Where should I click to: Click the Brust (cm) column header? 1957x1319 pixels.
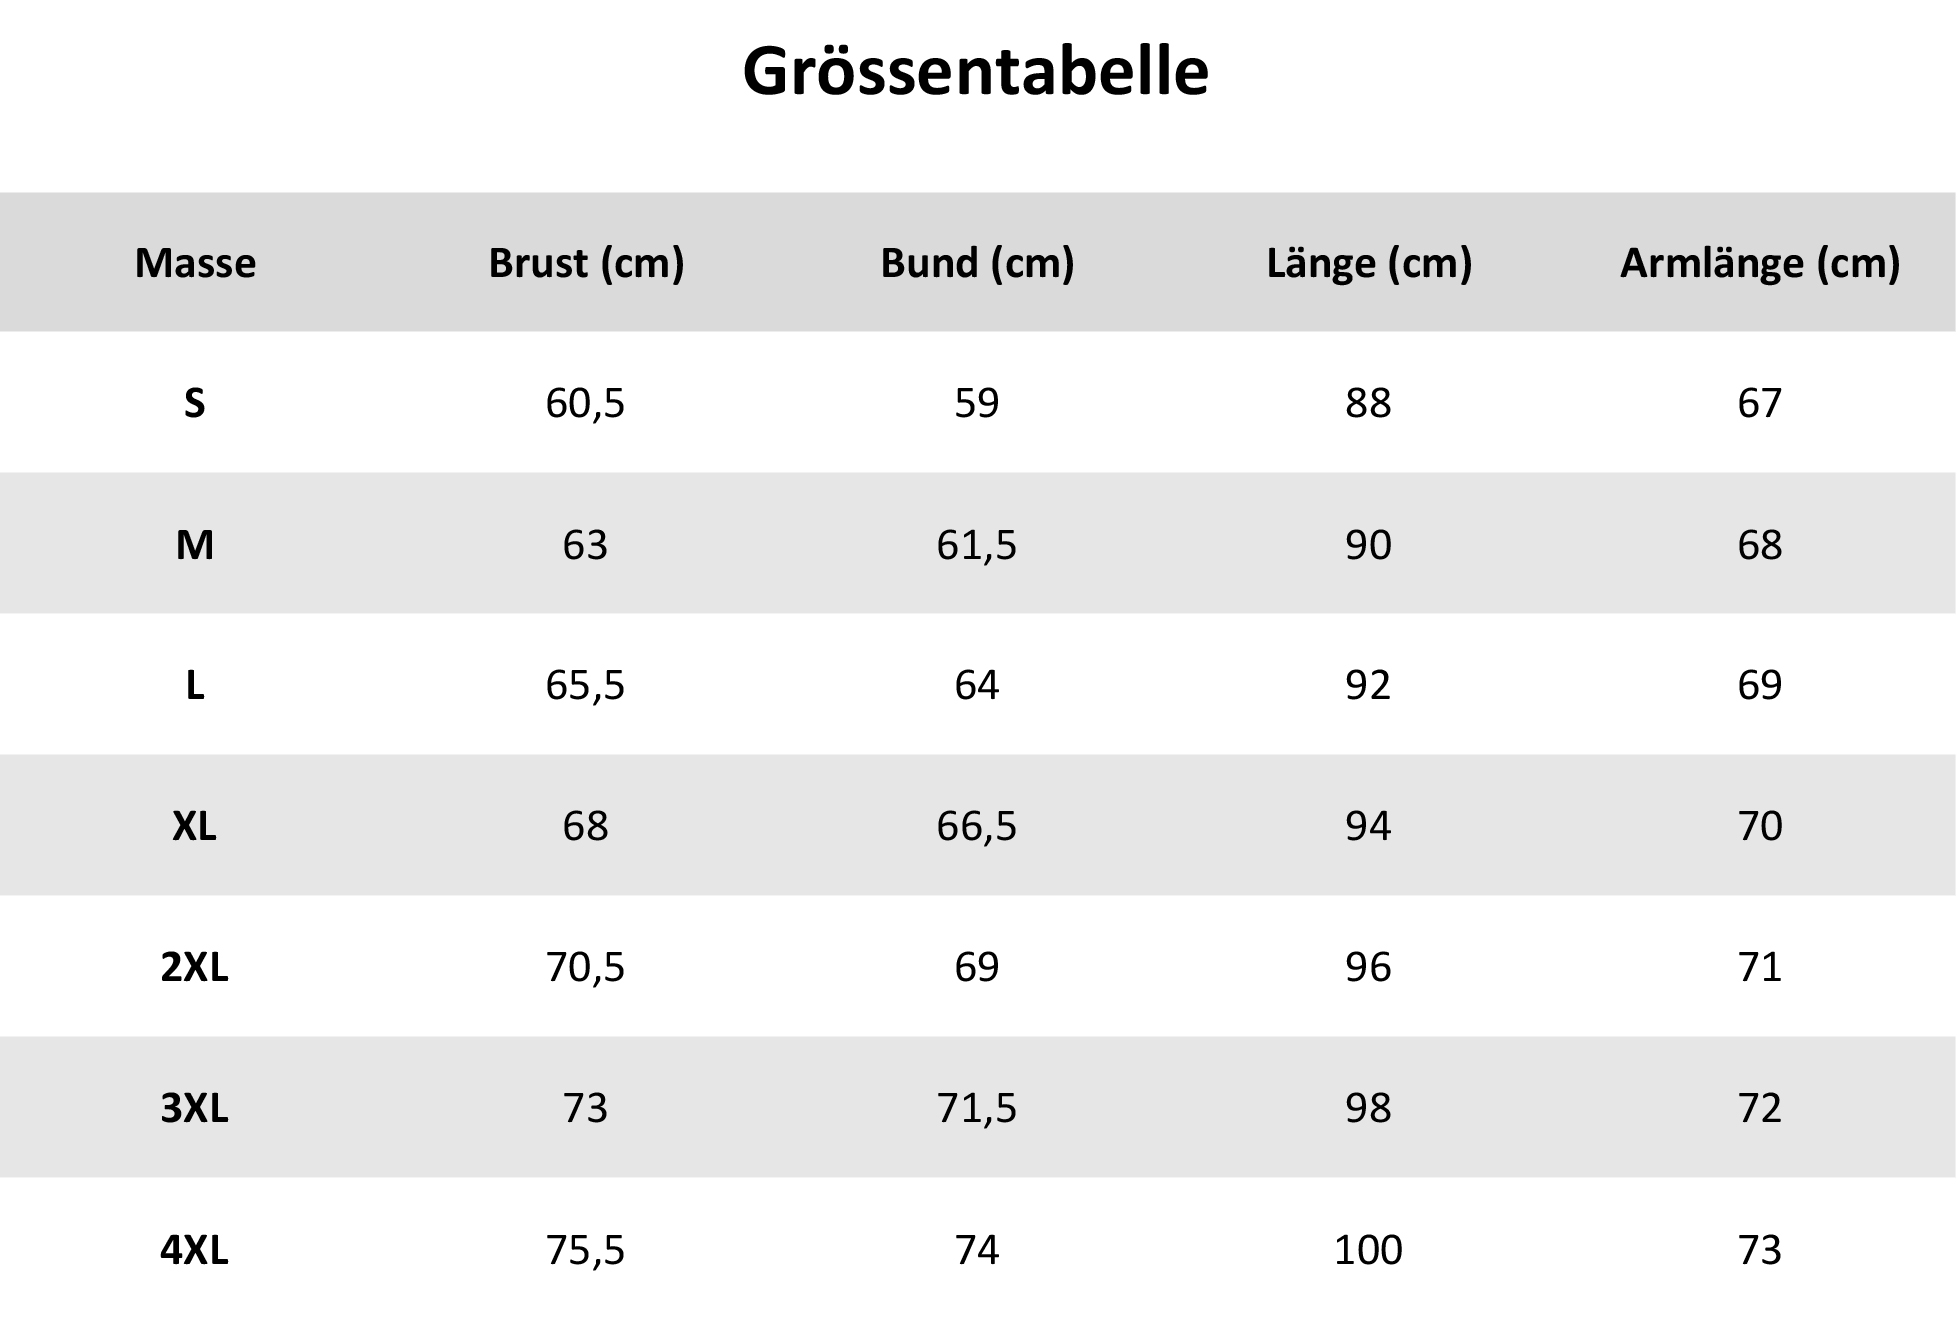[x=586, y=263]
